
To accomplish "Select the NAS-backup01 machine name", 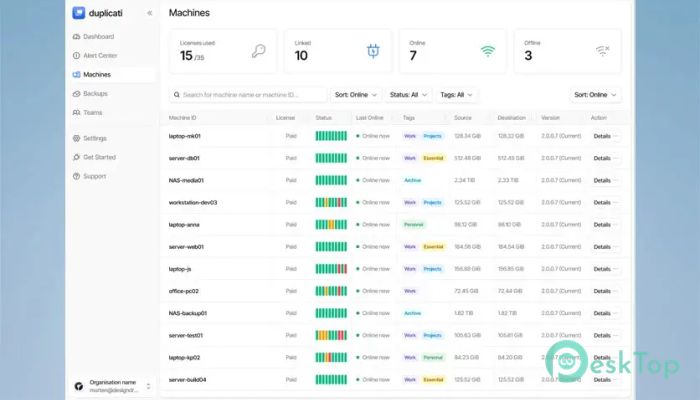I will (188, 313).
